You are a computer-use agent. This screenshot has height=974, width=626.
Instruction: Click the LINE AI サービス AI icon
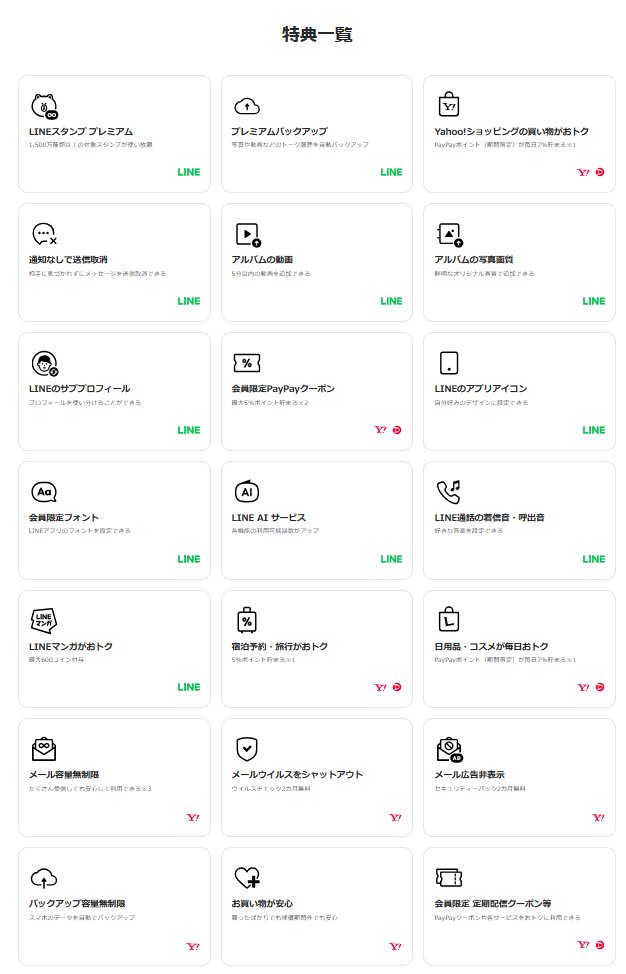click(247, 491)
